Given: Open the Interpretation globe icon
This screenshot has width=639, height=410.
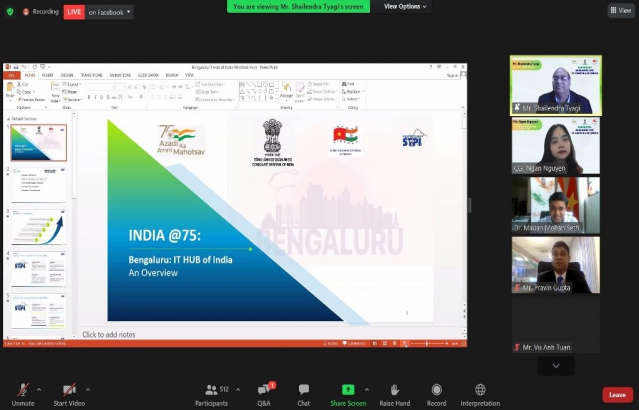Looking at the screenshot, I should (480, 390).
